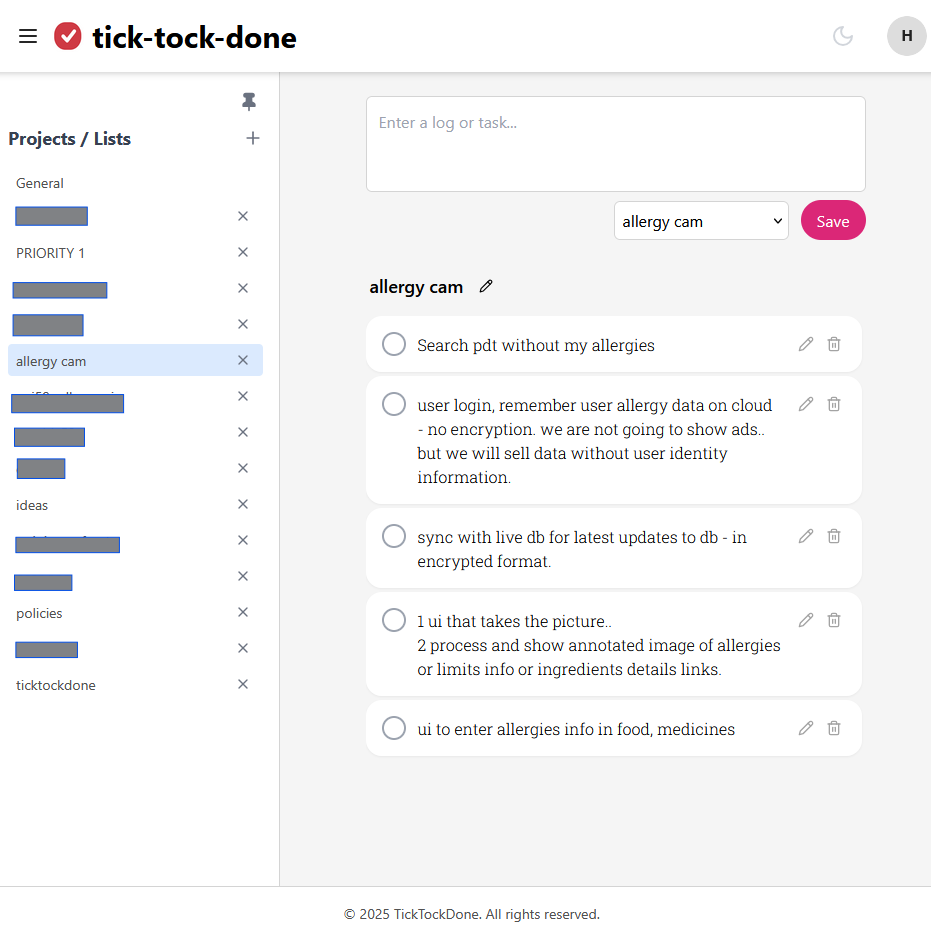
Task: Open the profile via the H avatar
Action: [x=906, y=36]
